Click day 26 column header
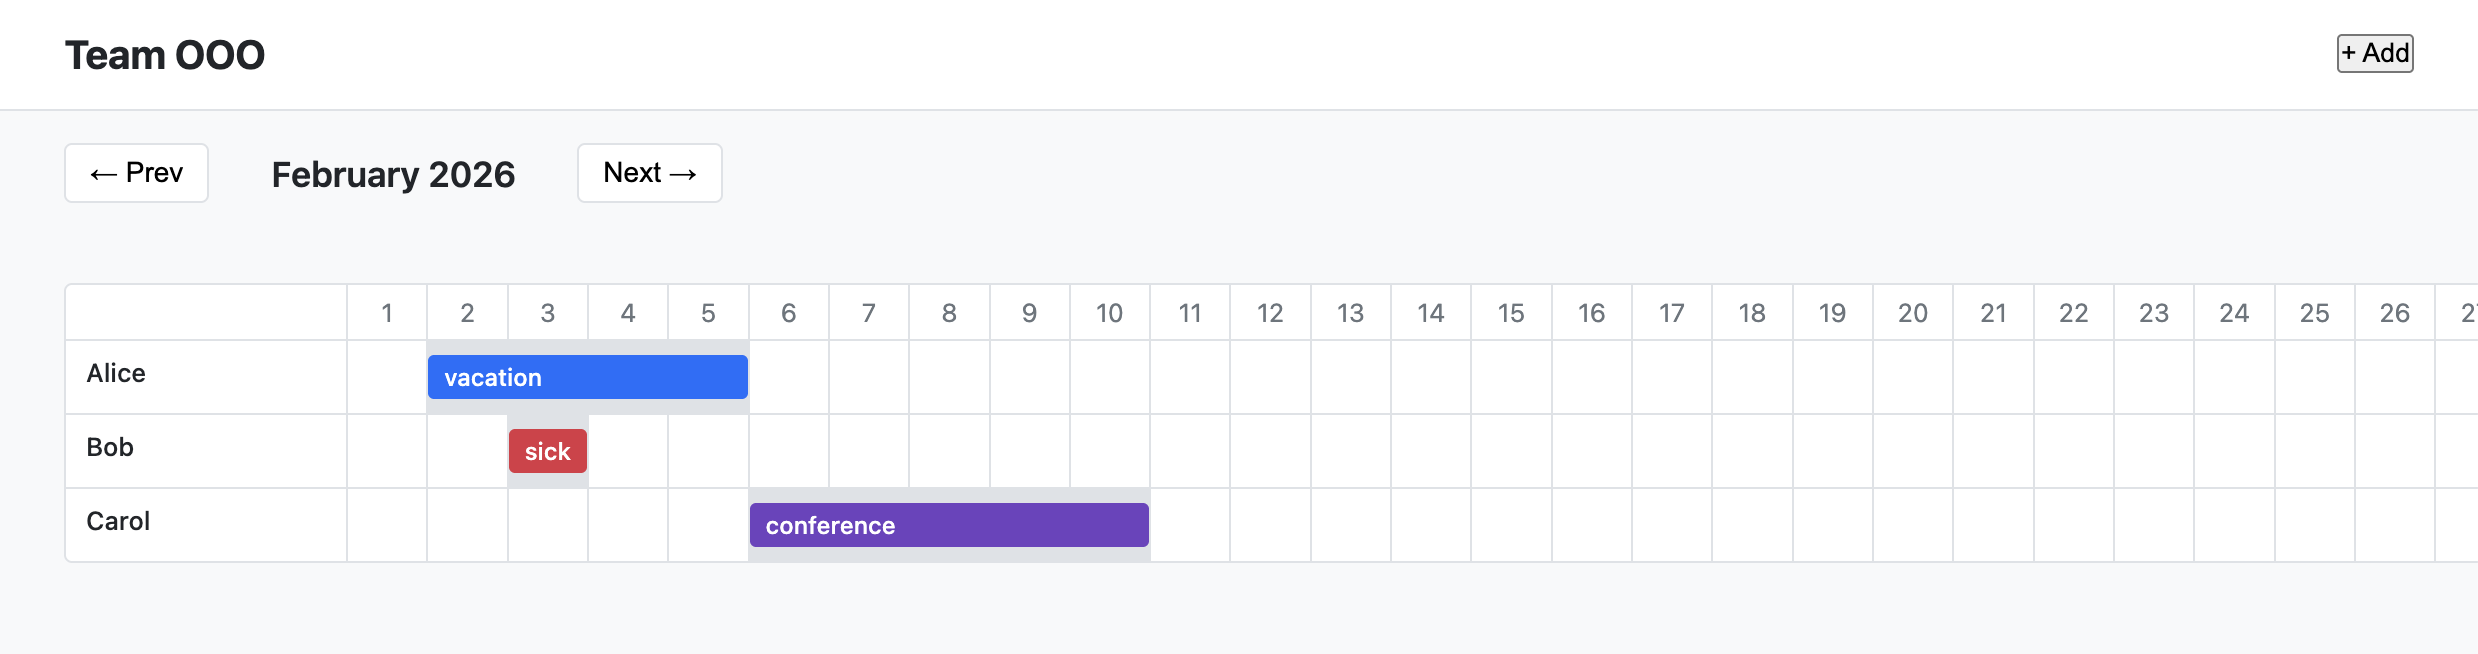Screen dimensions: 2478x654 [x=2394, y=313]
